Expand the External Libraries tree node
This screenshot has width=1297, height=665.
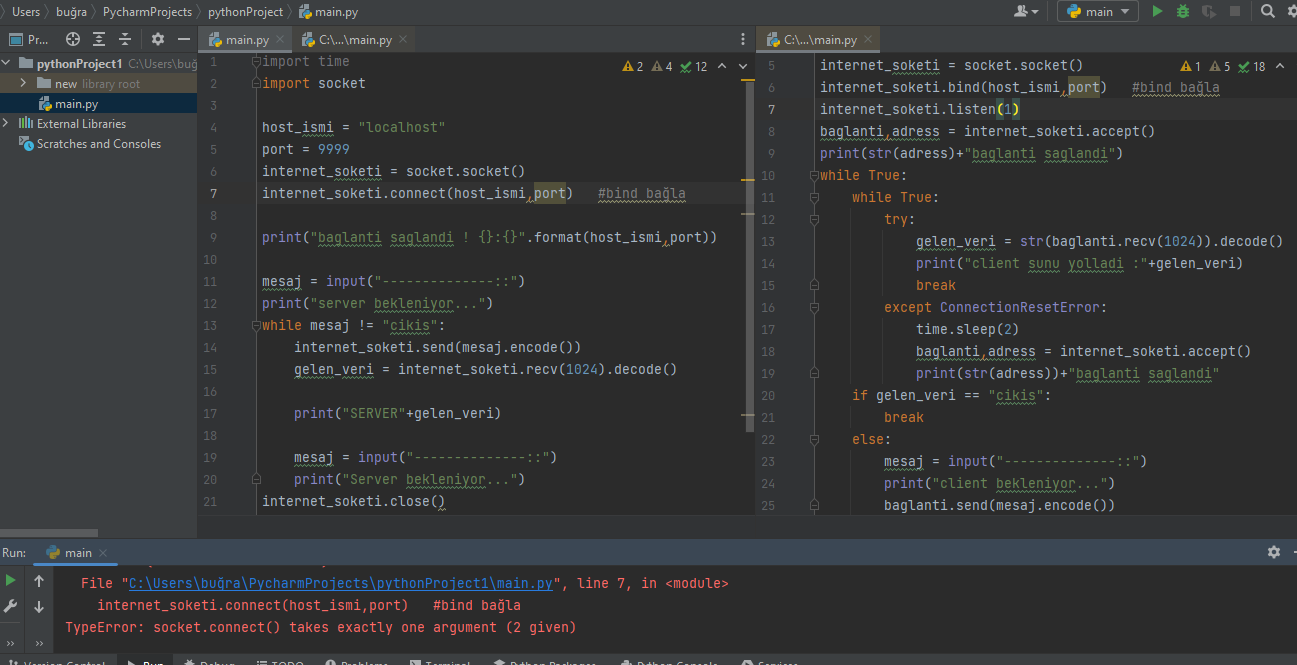(7, 124)
